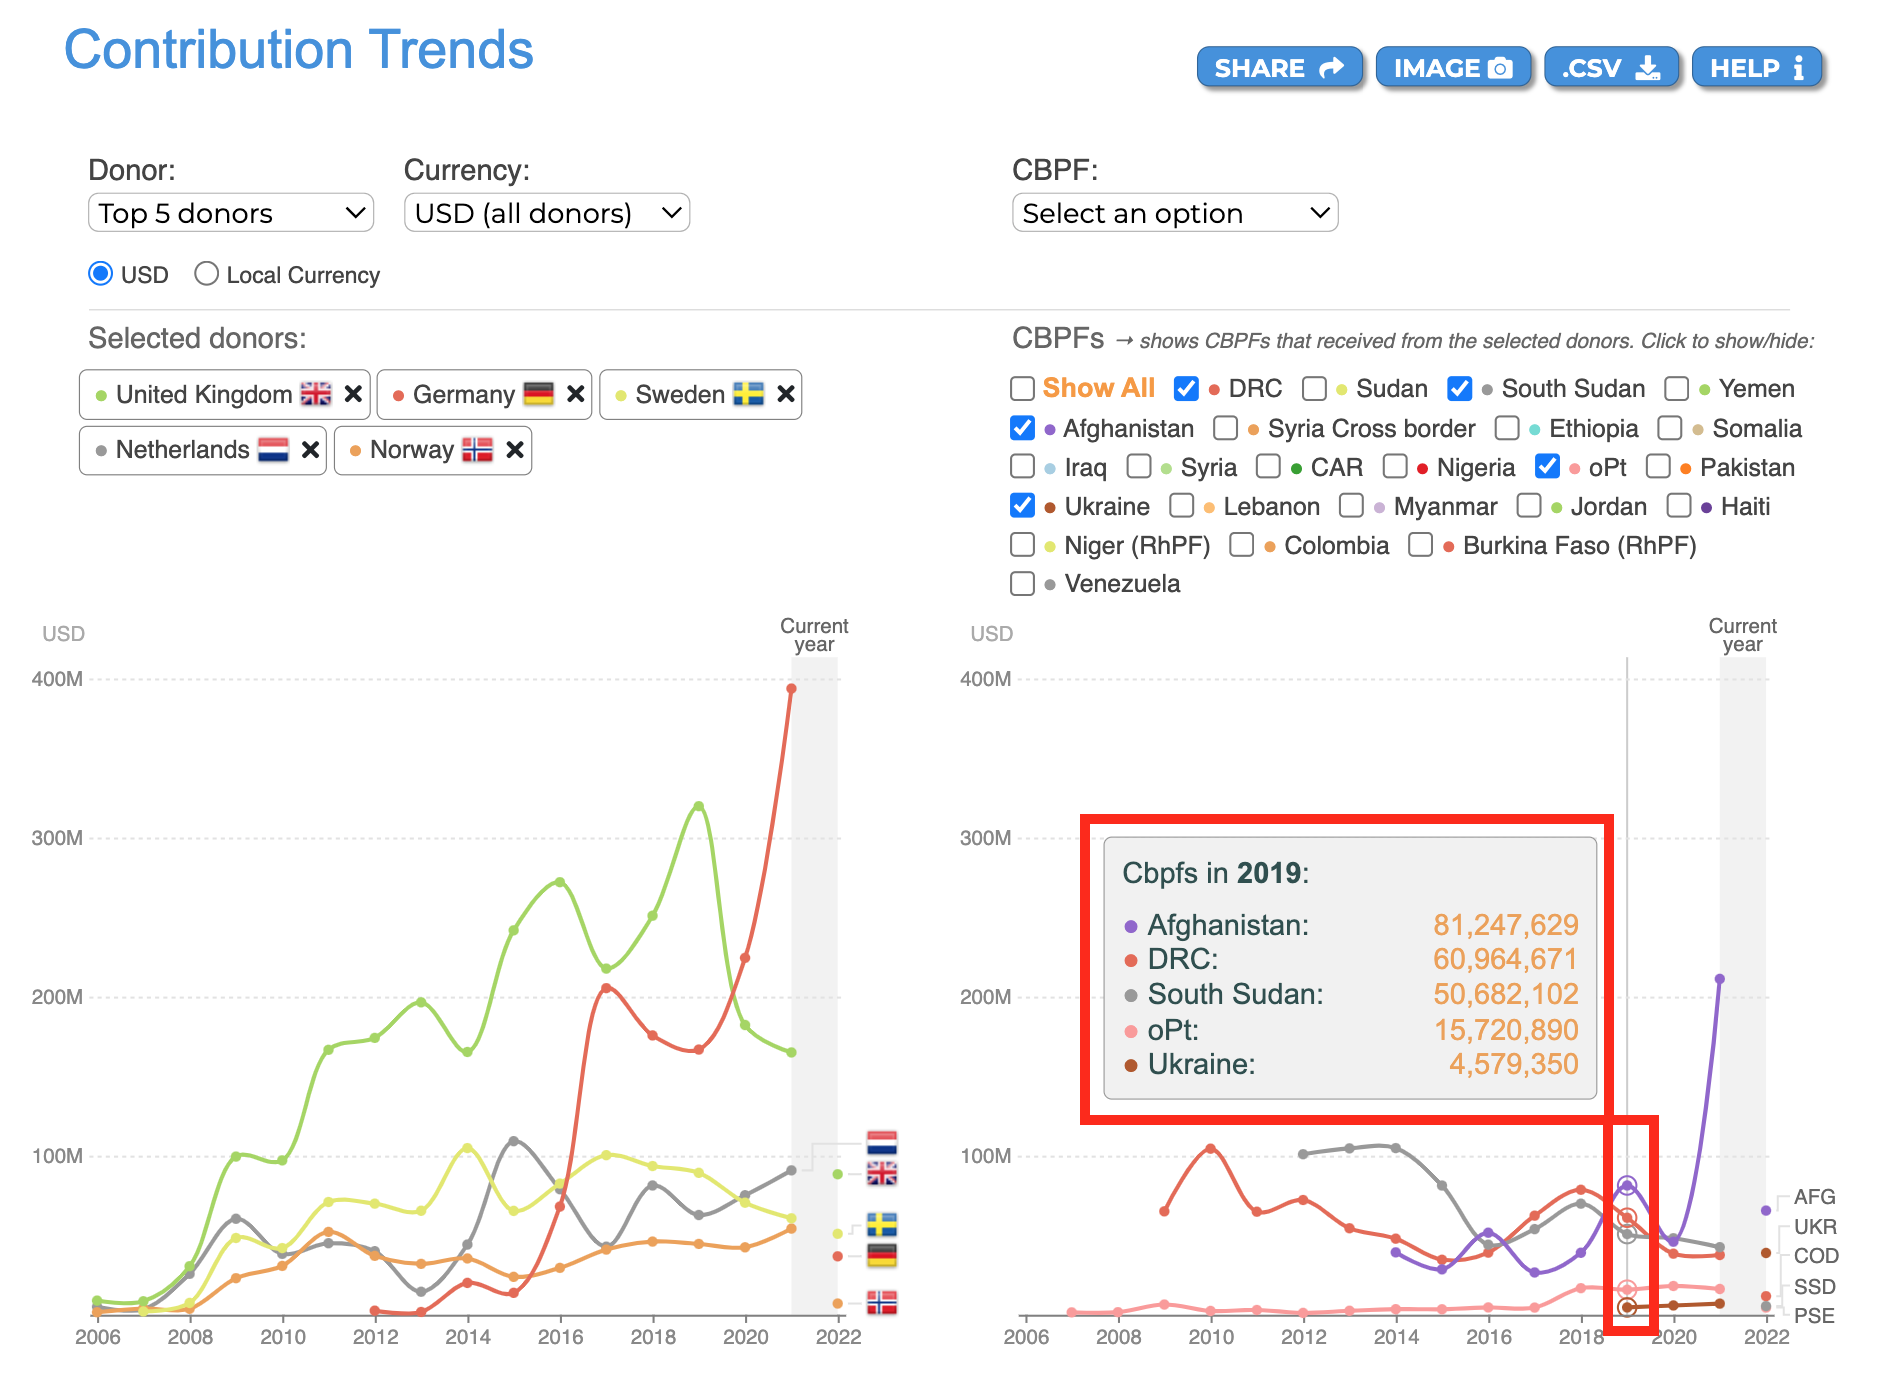Check the Niger (RhPF) checkbox
Screen dimensions: 1886x1392
pyautogui.click(x=1022, y=545)
